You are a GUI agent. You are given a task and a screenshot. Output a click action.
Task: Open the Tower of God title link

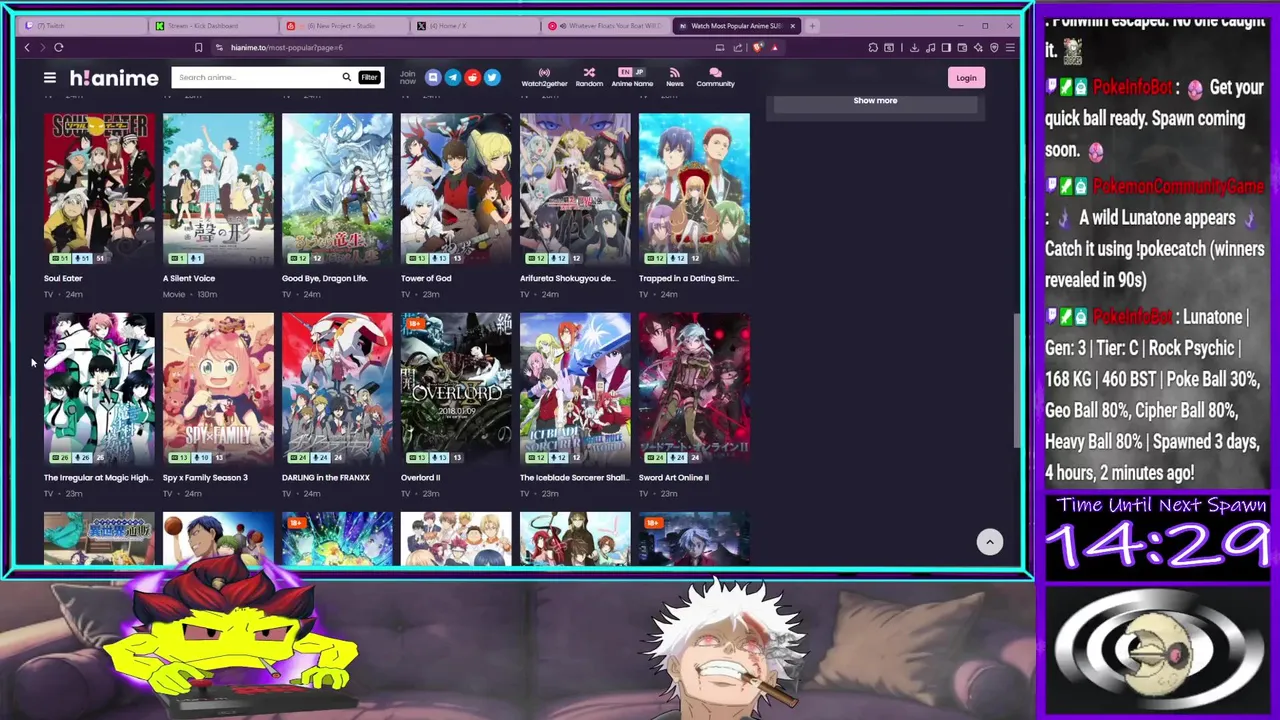point(426,278)
